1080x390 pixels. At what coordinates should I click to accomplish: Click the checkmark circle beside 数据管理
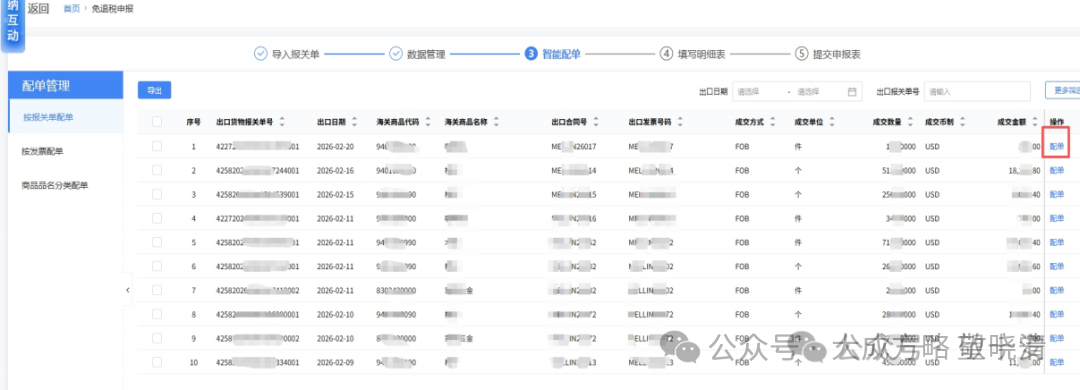click(x=395, y=54)
